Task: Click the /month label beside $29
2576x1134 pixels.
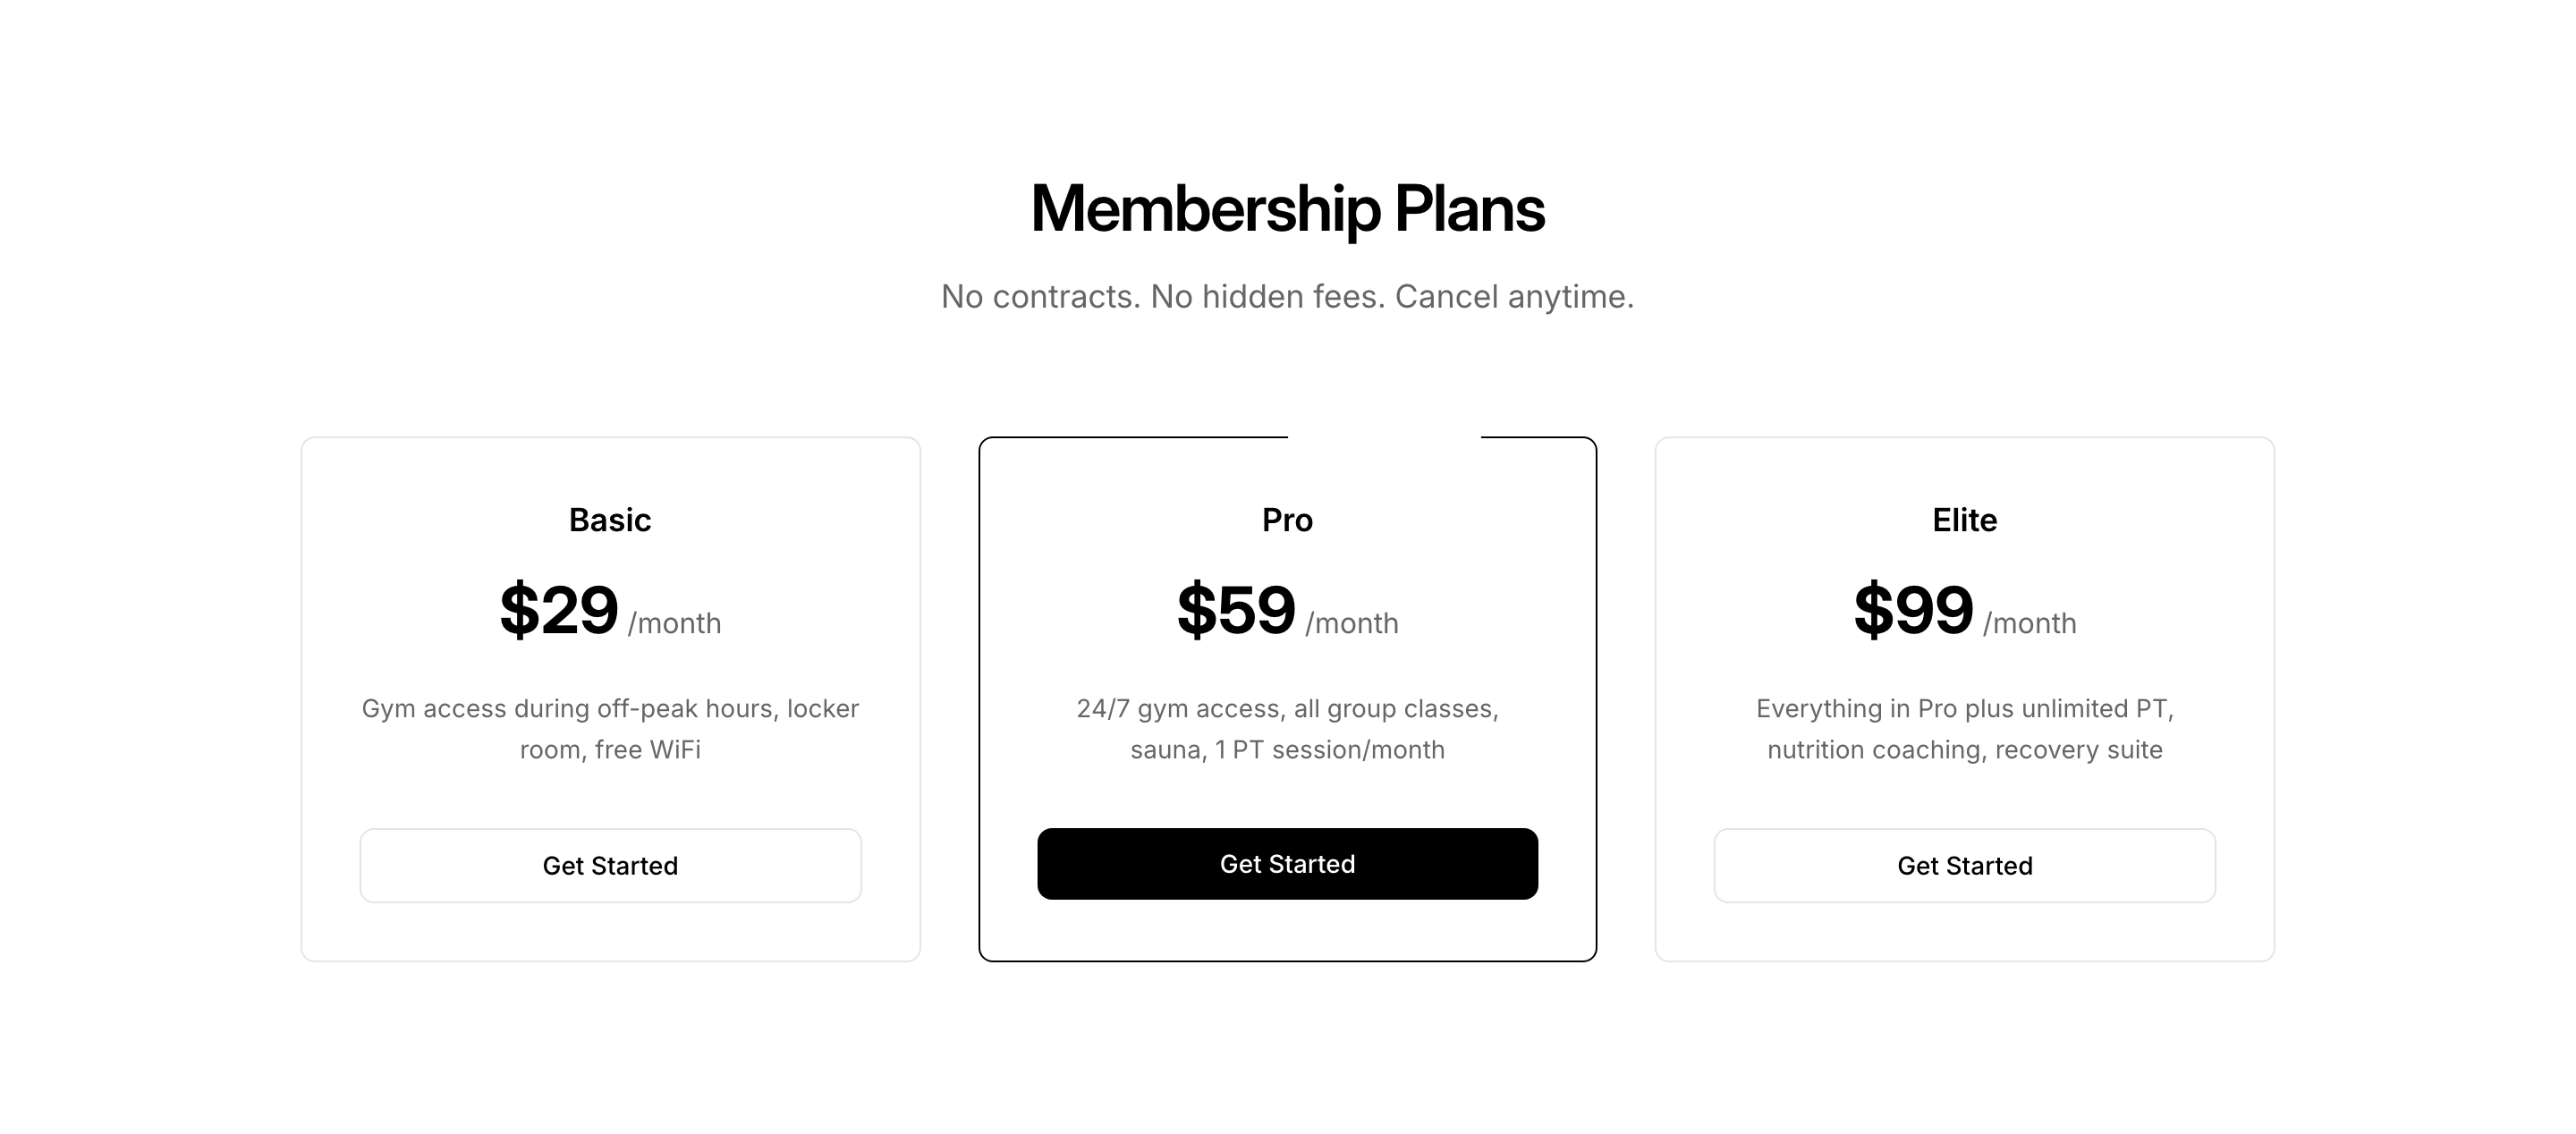Action: point(675,623)
